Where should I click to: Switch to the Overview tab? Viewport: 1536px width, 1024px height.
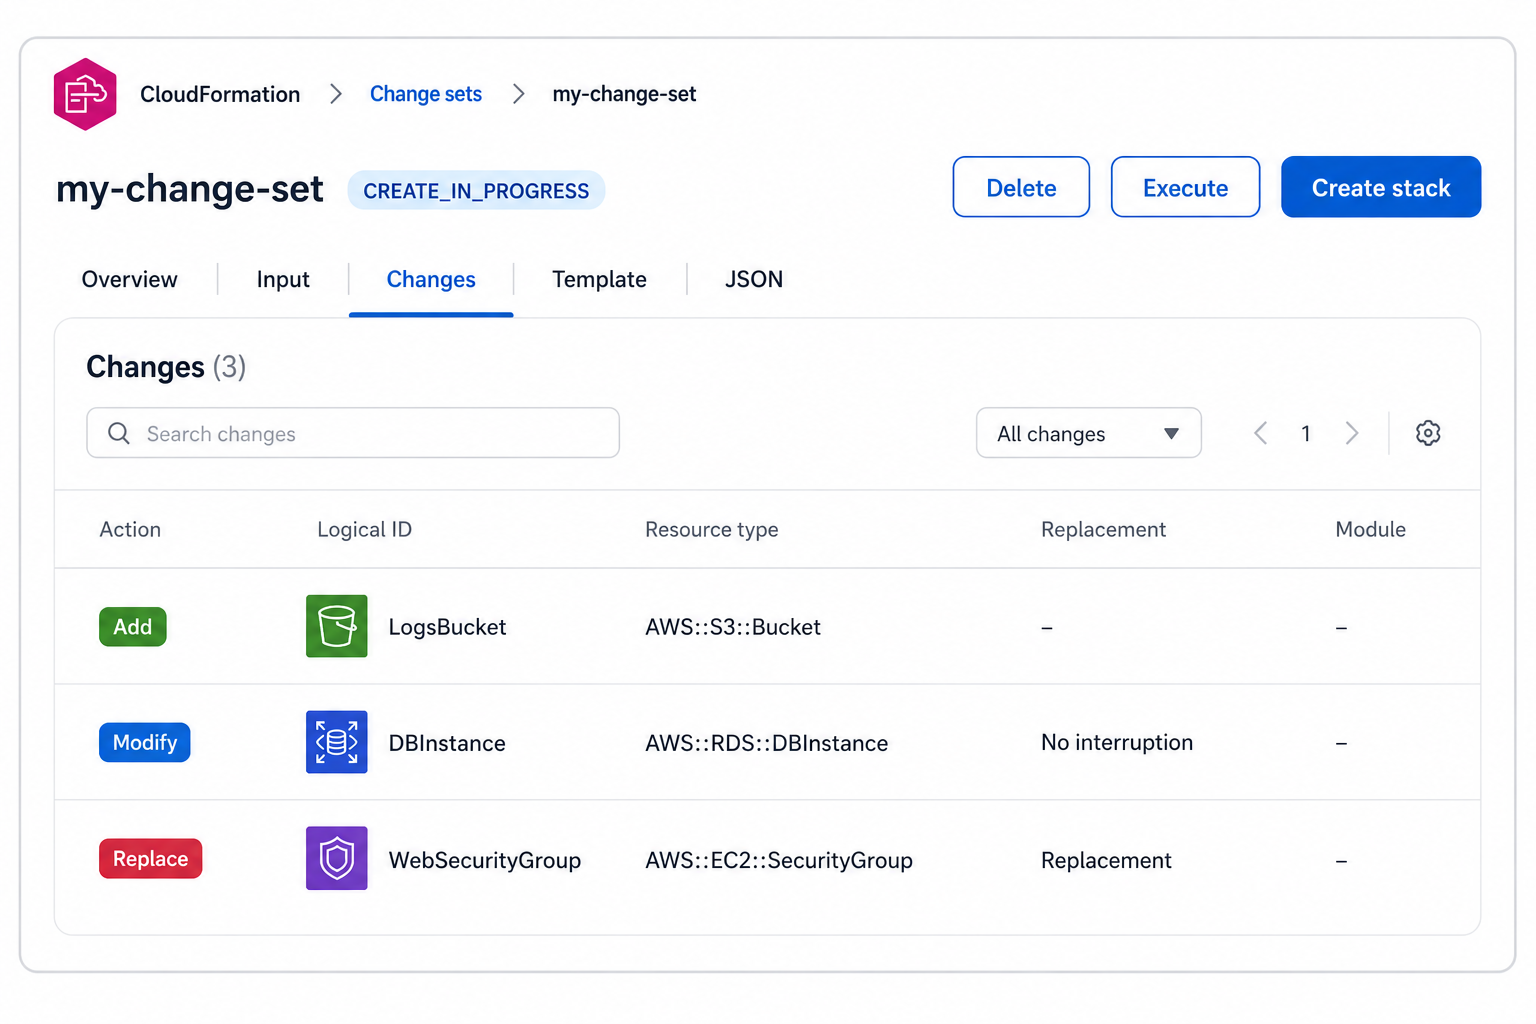pyautogui.click(x=130, y=279)
